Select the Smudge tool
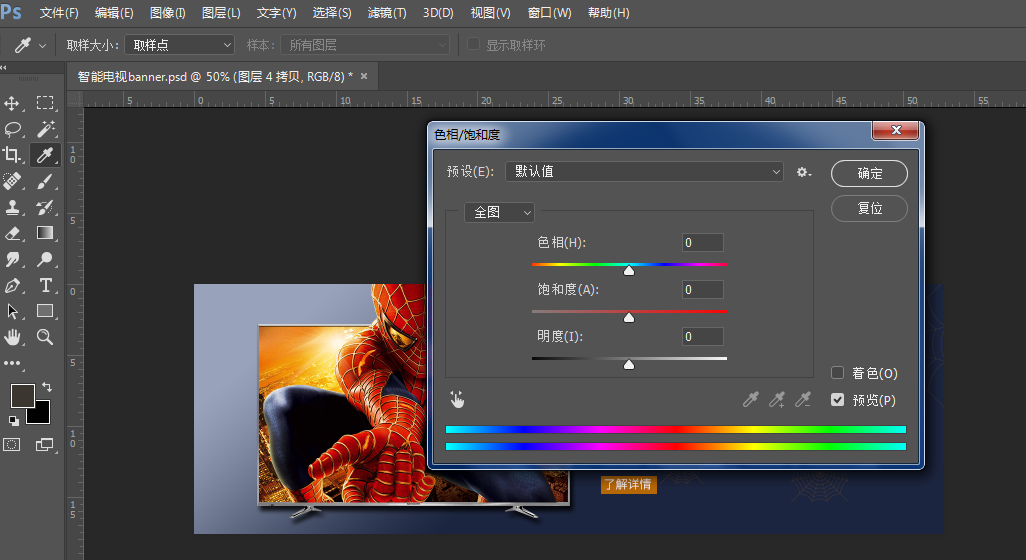1026x560 pixels. [x=12, y=259]
